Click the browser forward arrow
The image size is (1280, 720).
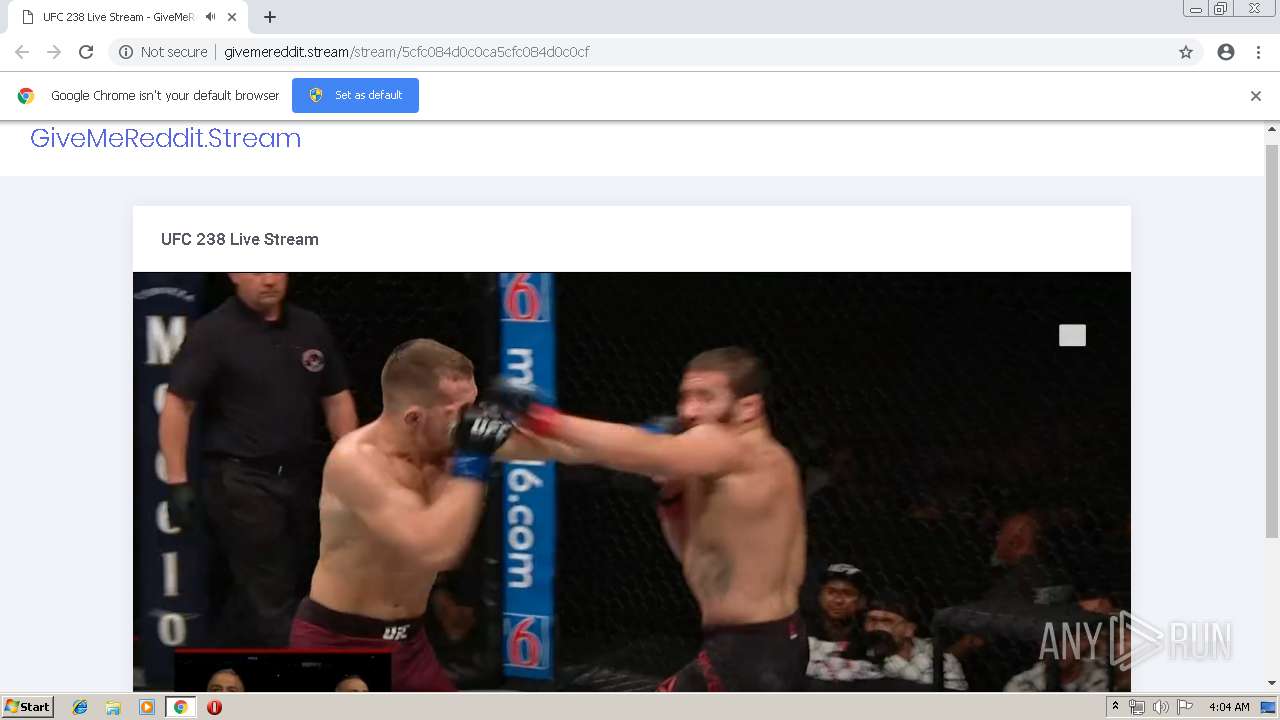[54, 52]
